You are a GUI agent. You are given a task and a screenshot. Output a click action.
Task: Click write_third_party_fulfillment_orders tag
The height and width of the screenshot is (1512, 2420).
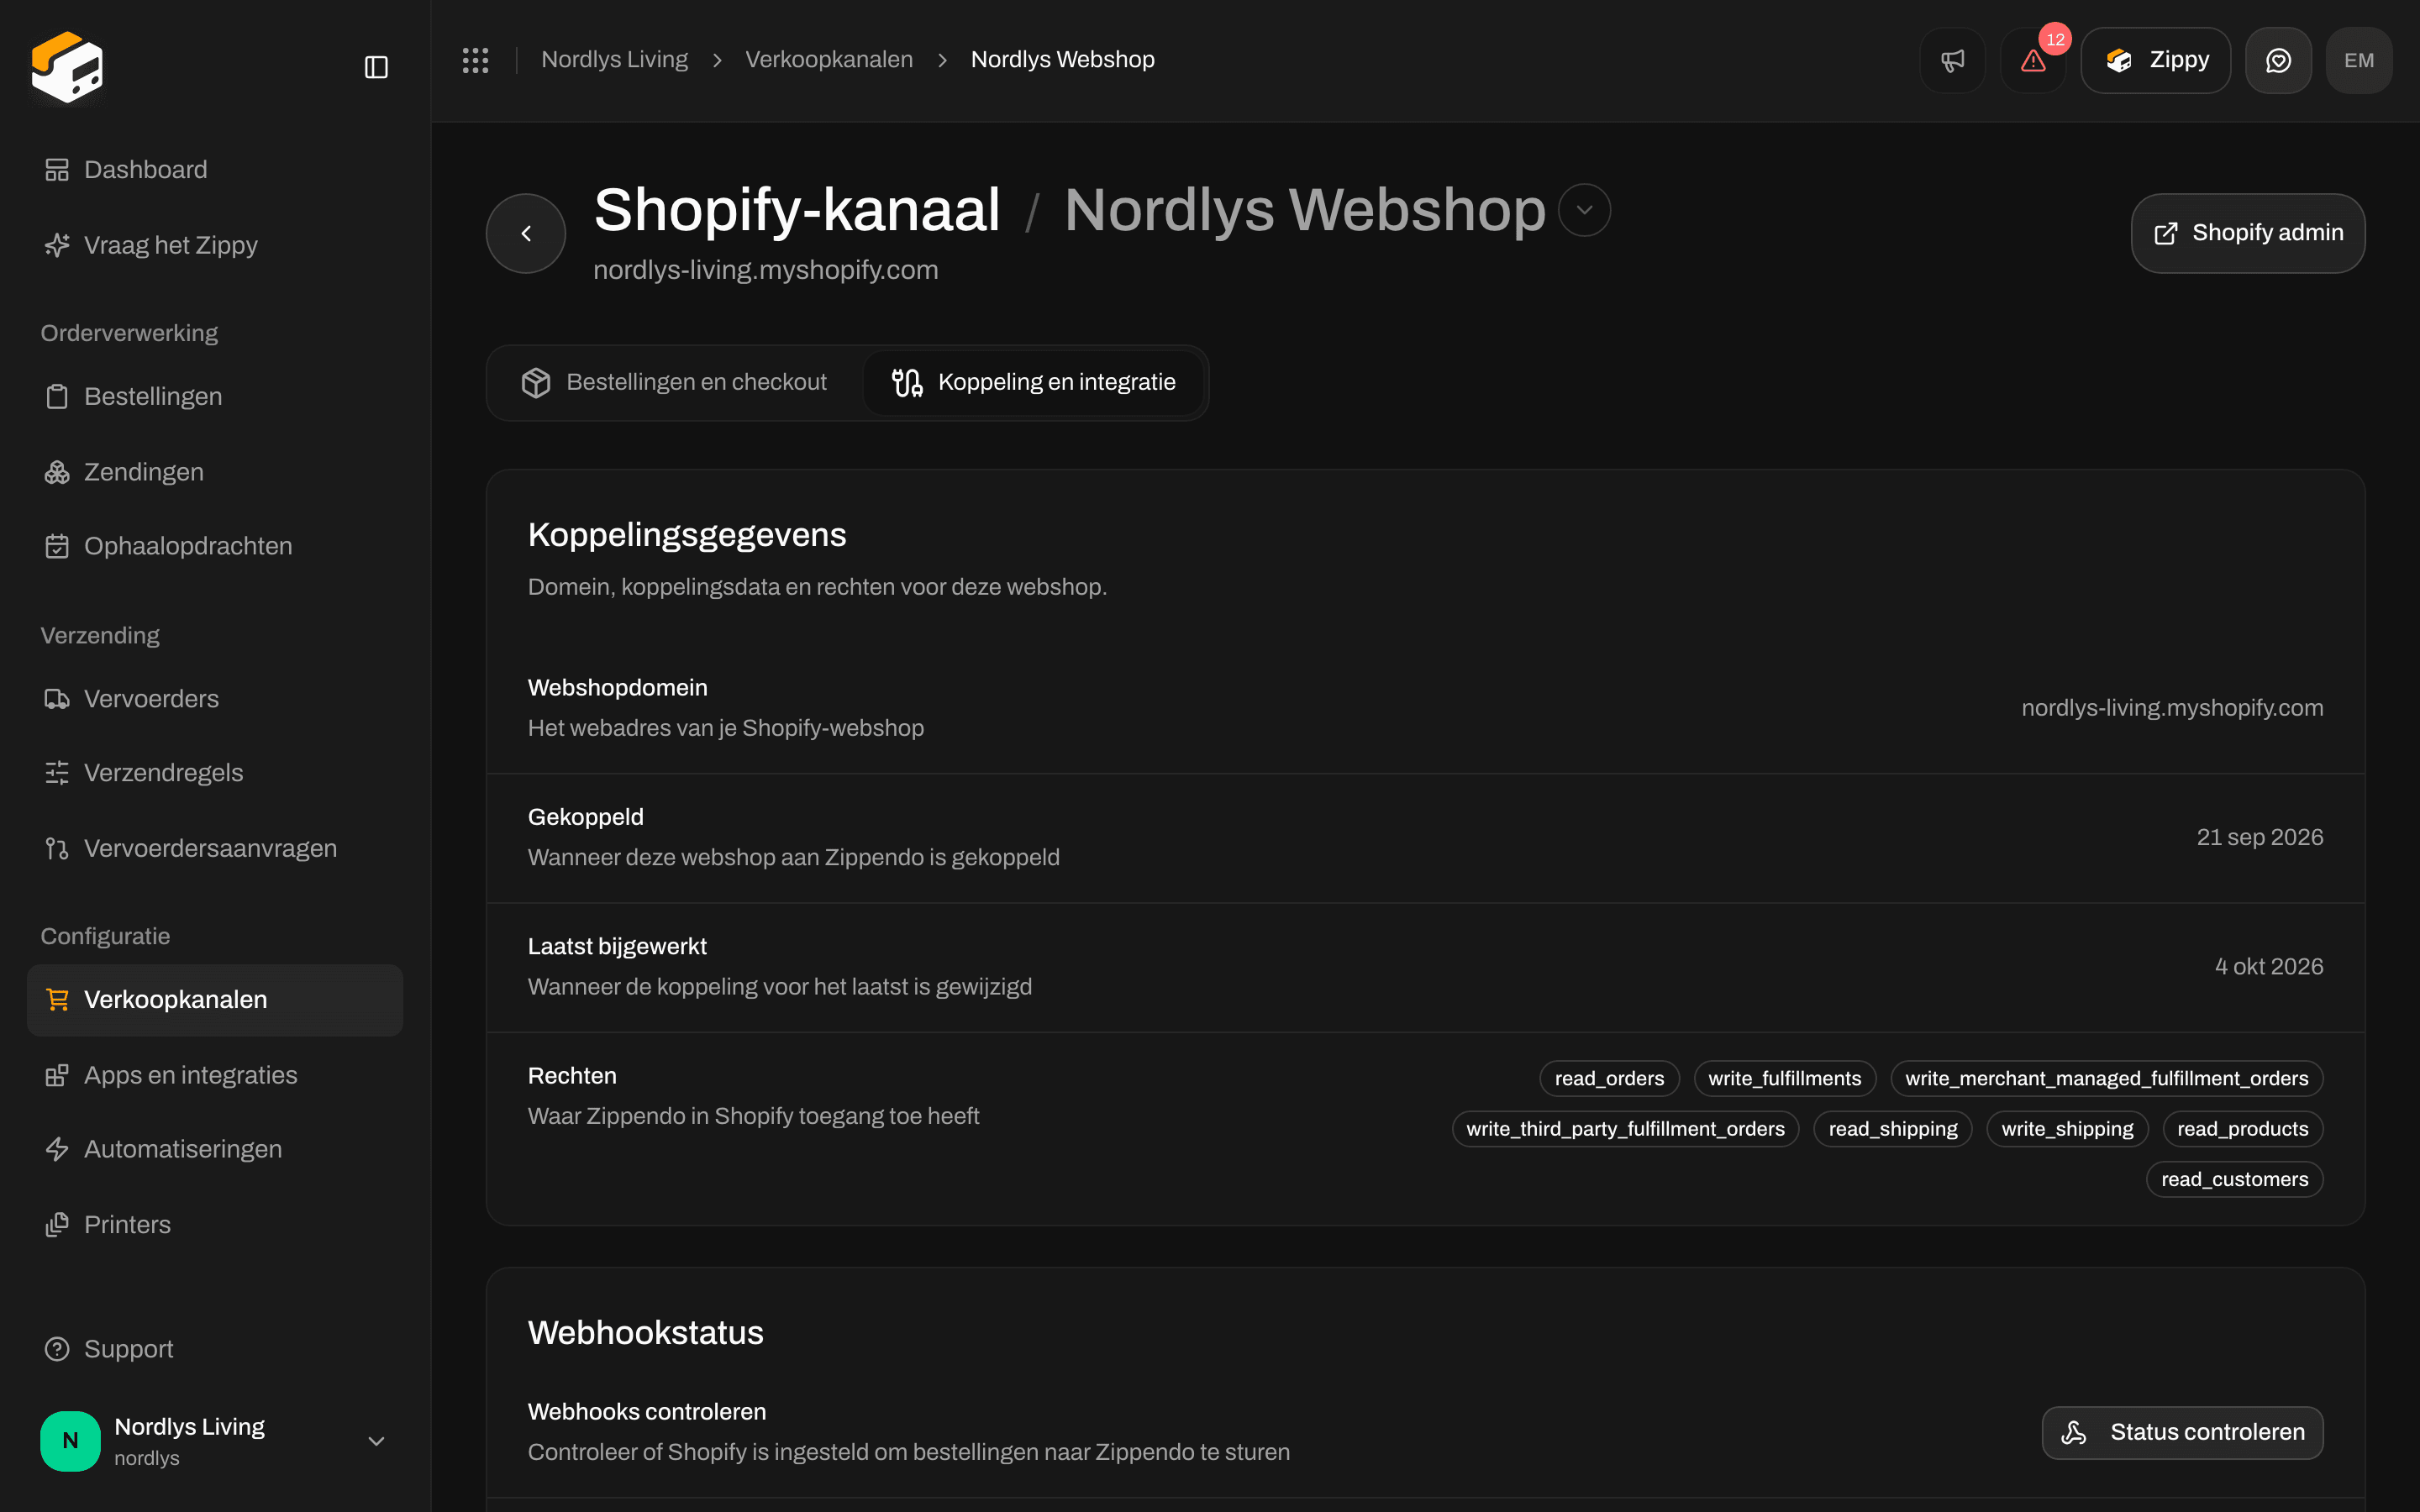coord(1625,1128)
